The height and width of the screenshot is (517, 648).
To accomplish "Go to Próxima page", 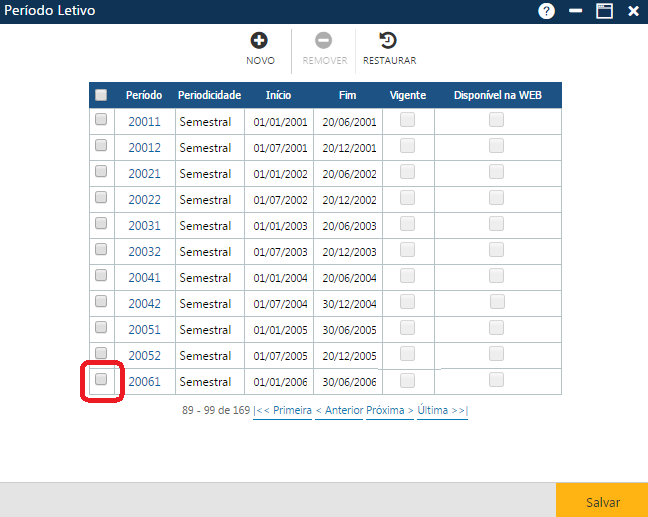I will click(x=389, y=410).
